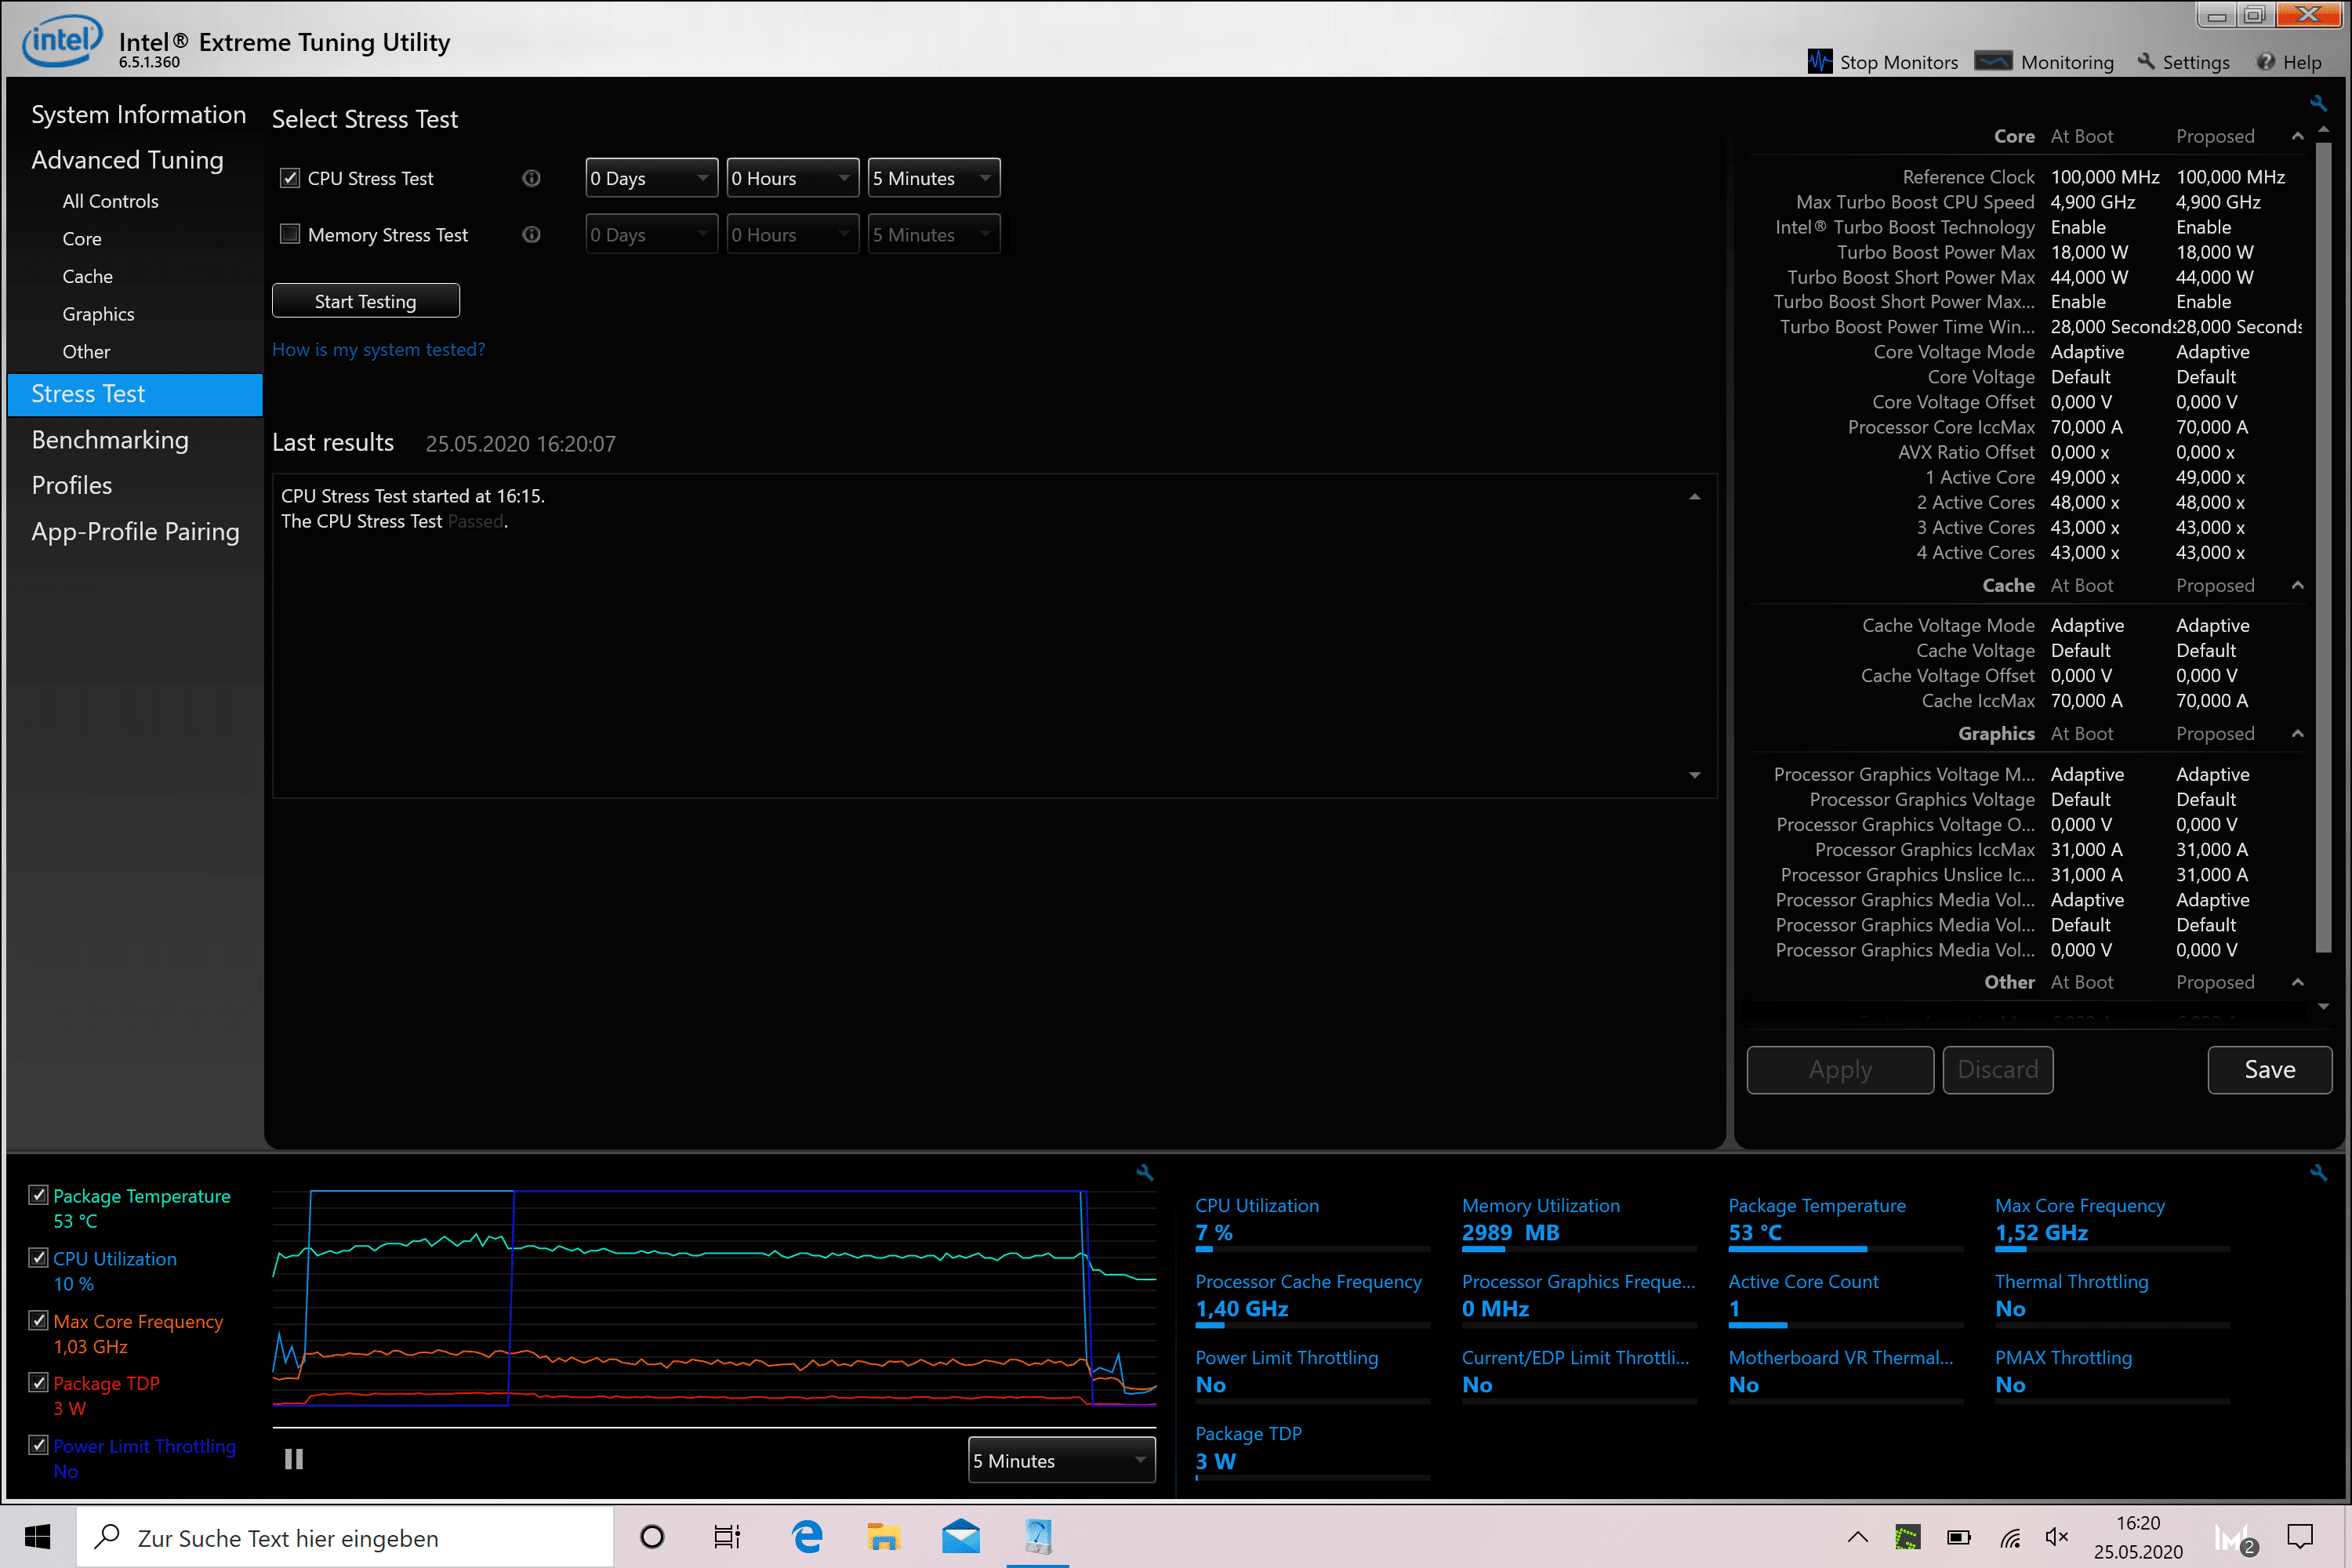The image size is (2352, 1568).
Task: Open the Help question mark icon
Action: click(2266, 62)
